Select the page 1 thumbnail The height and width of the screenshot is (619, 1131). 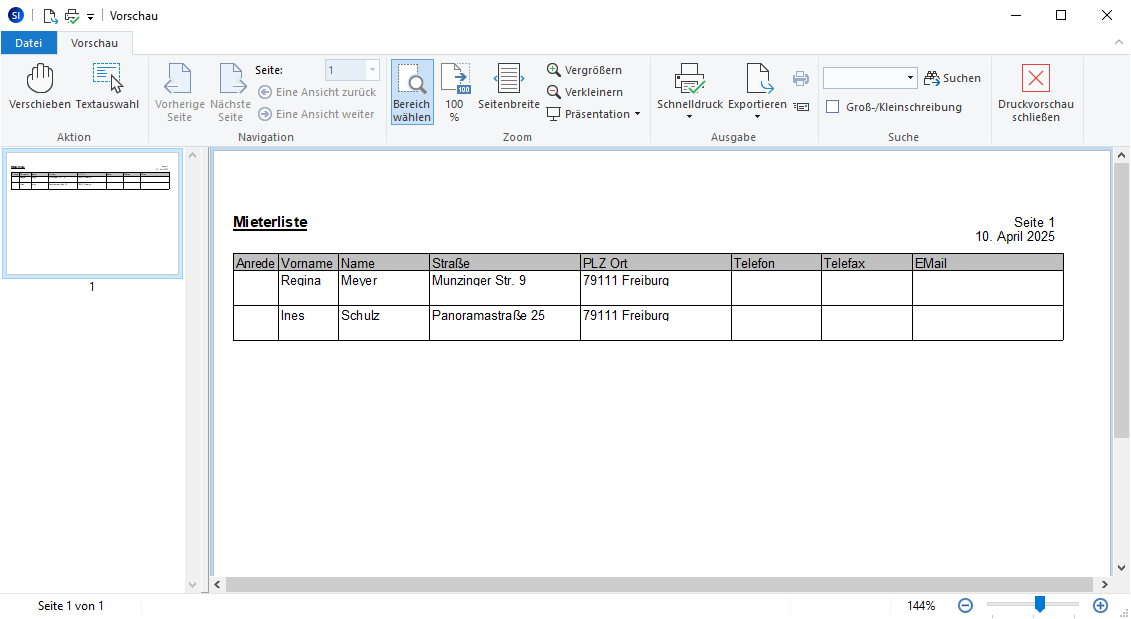(92, 214)
